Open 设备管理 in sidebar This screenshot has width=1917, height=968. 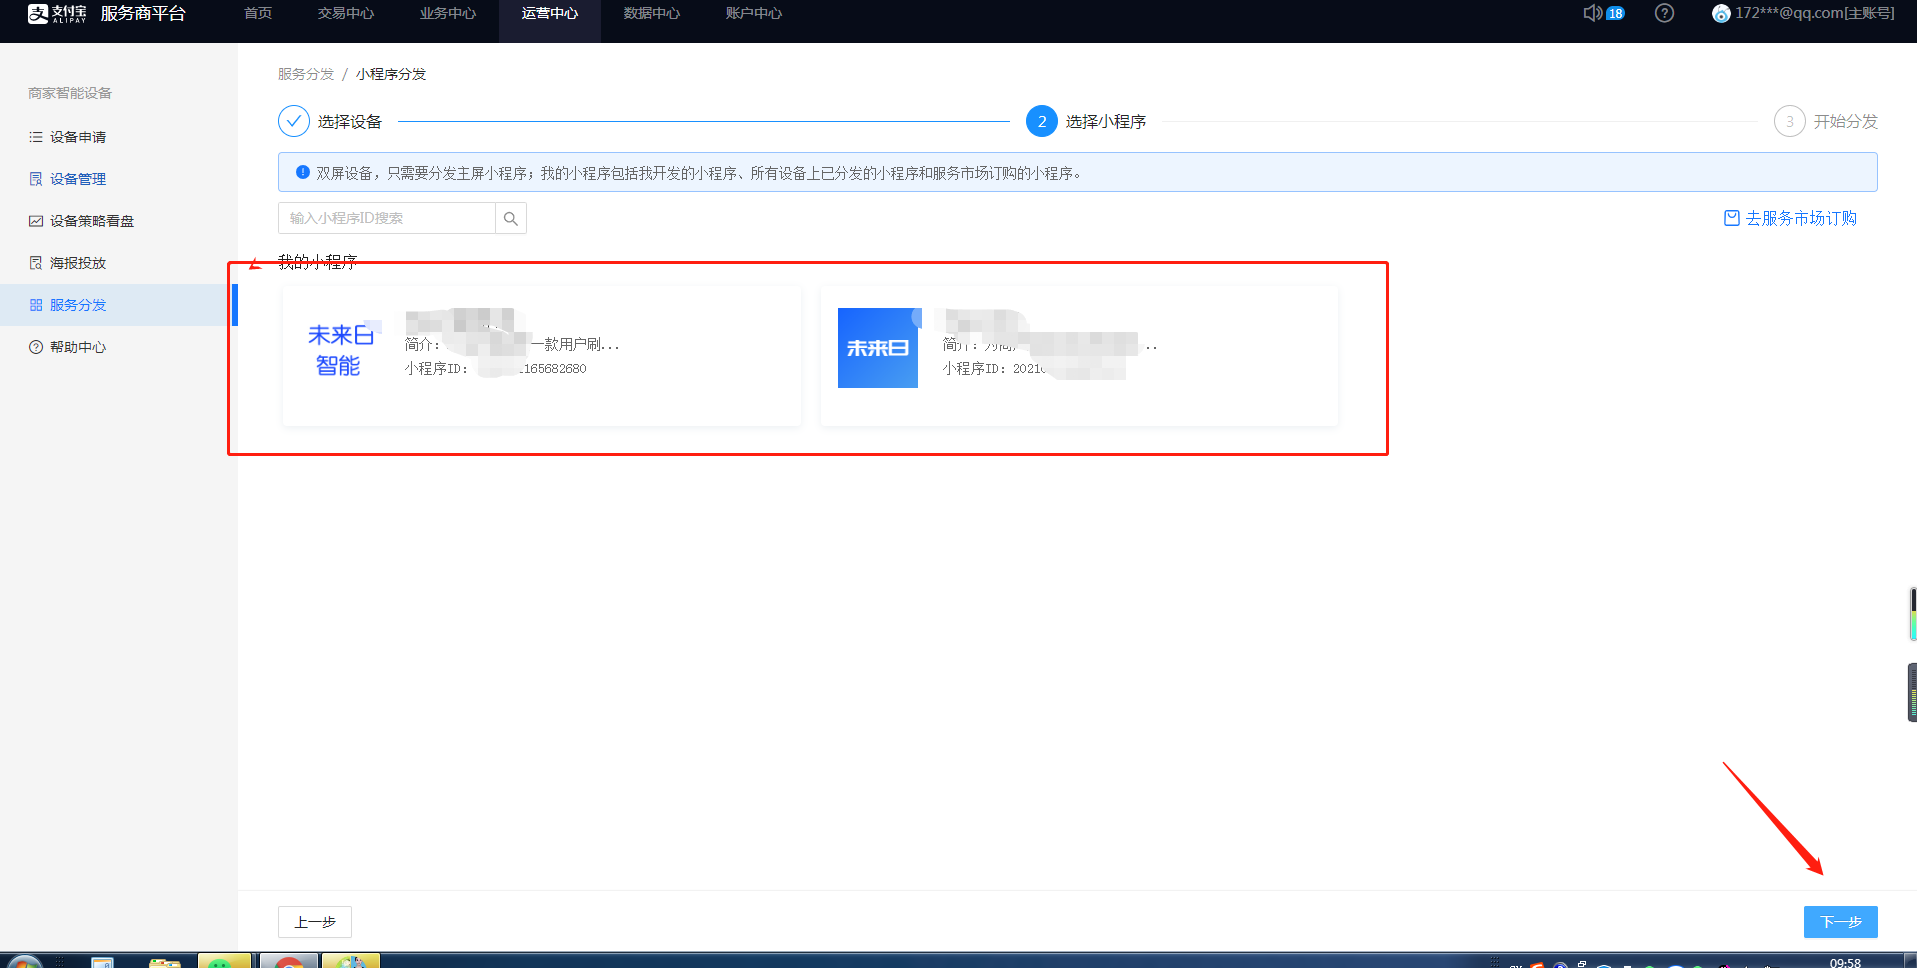(78, 179)
